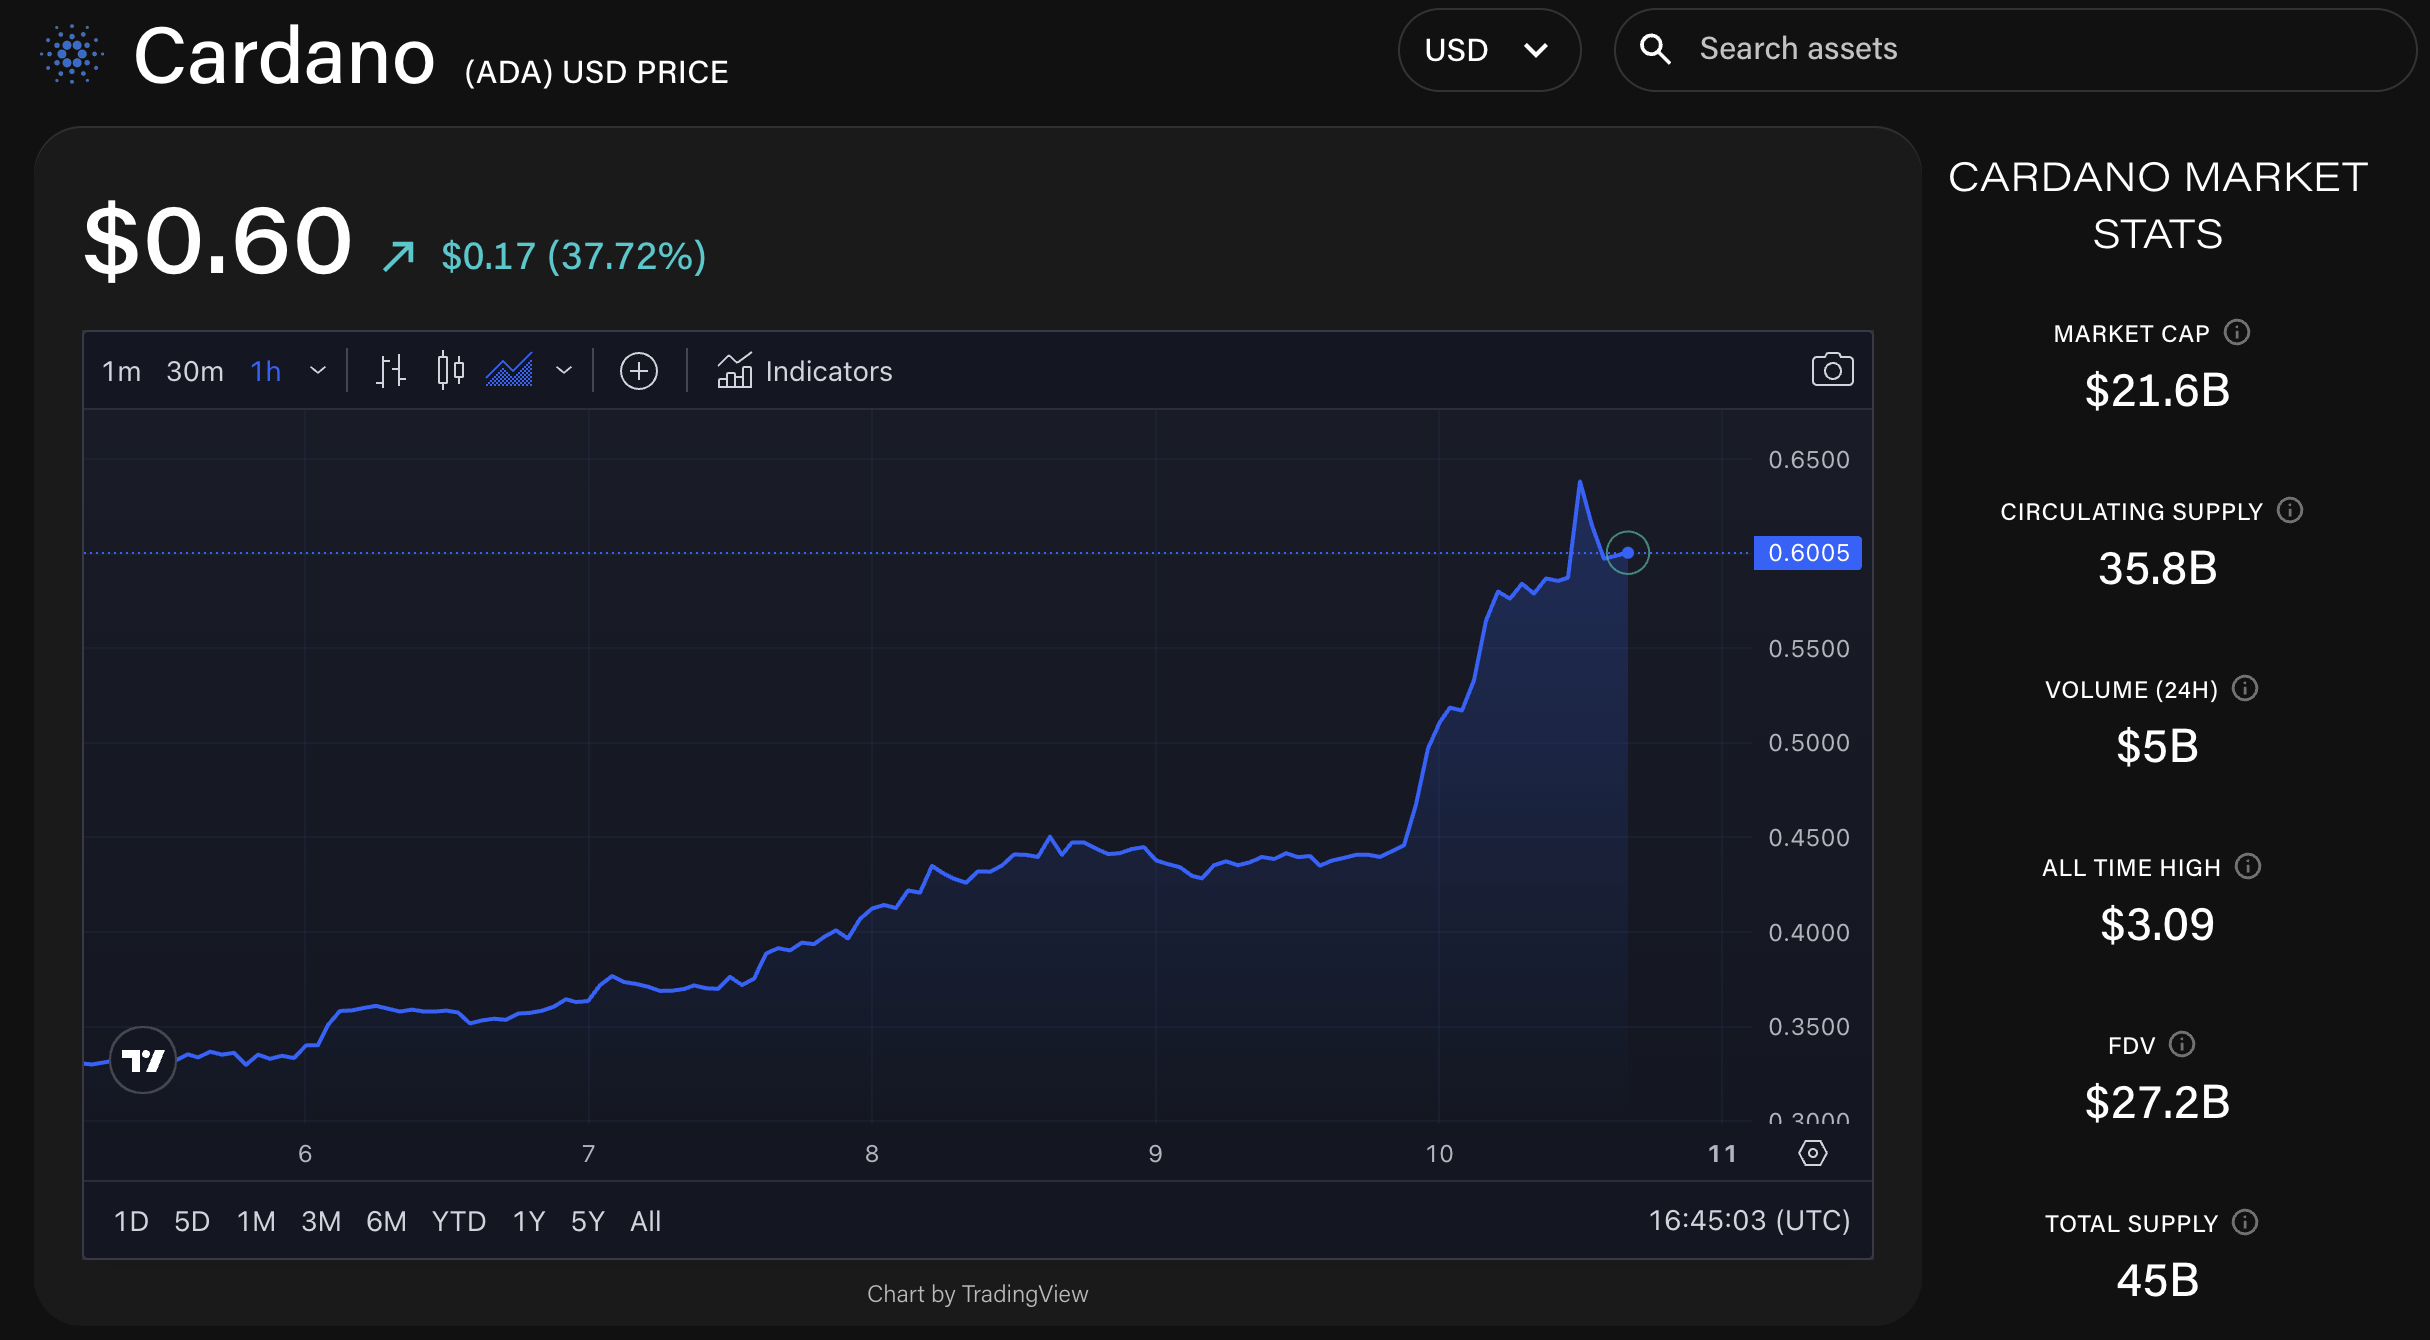
Task: Open the USD currency dropdown
Action: [x=1488, y=50]
